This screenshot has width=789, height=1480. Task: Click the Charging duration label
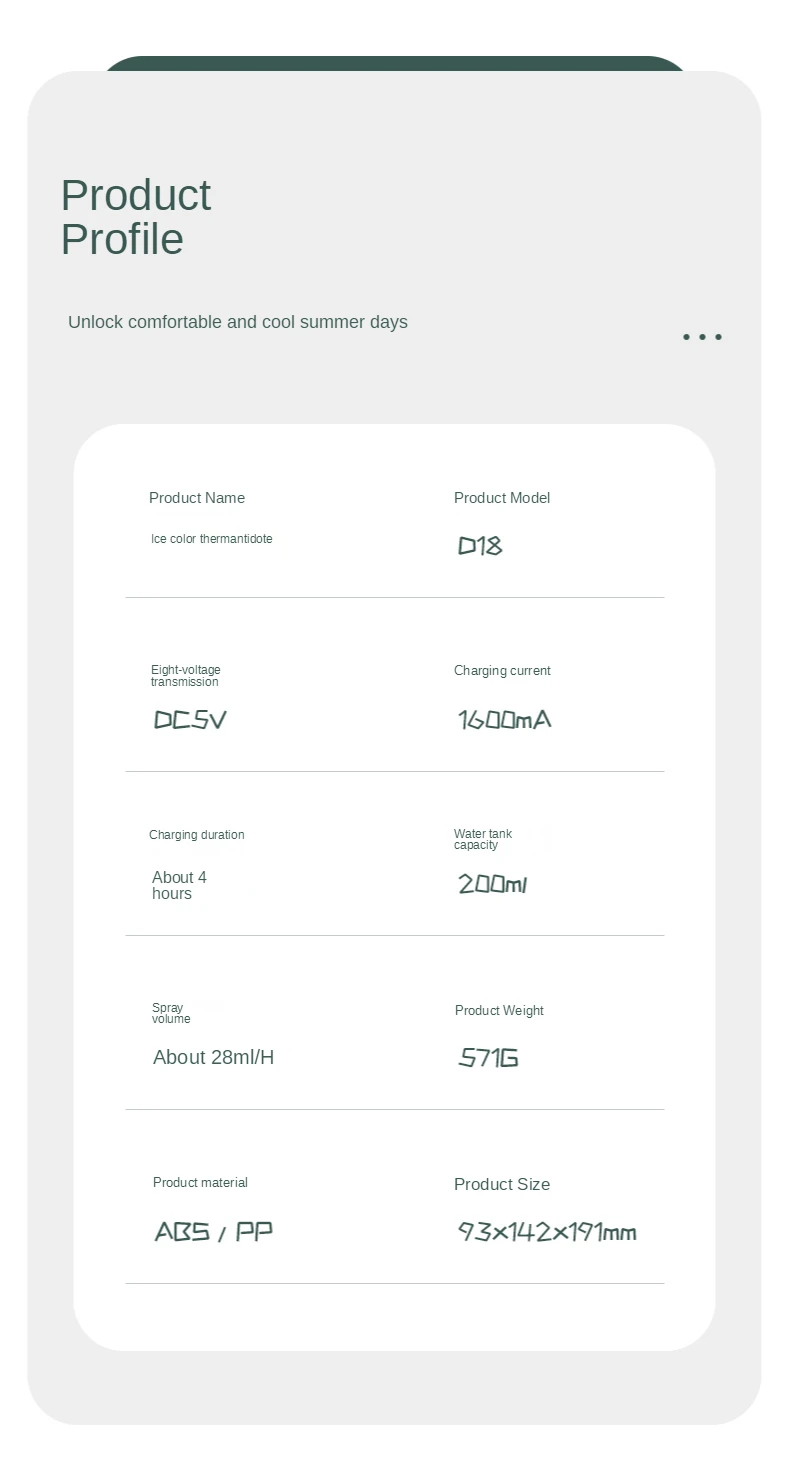point(197,835)
